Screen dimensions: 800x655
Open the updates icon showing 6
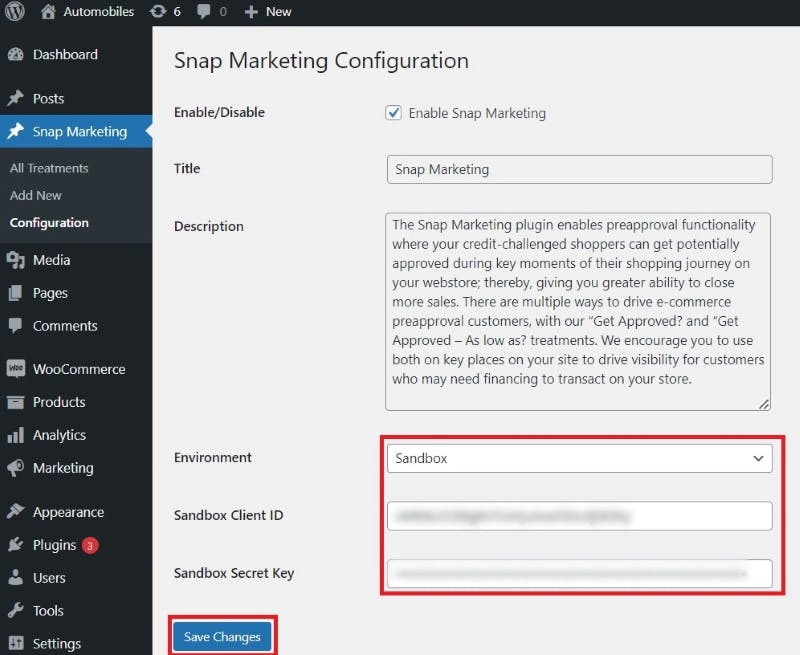(157, 12)
